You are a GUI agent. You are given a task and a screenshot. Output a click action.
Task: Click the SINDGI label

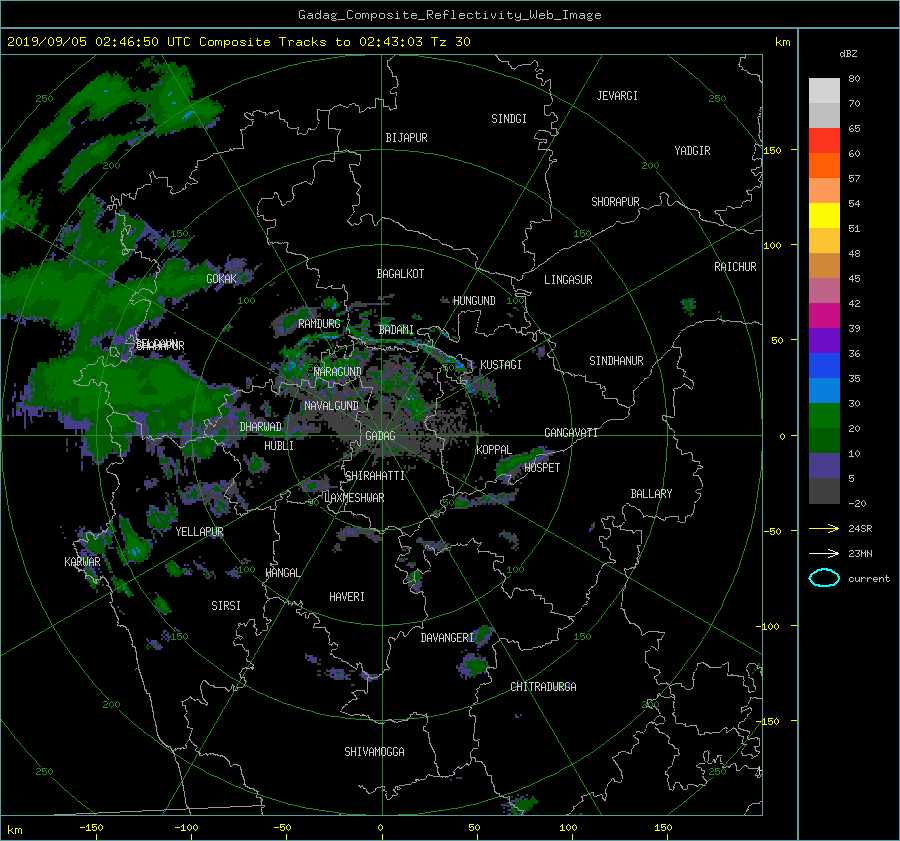(509, 119)
